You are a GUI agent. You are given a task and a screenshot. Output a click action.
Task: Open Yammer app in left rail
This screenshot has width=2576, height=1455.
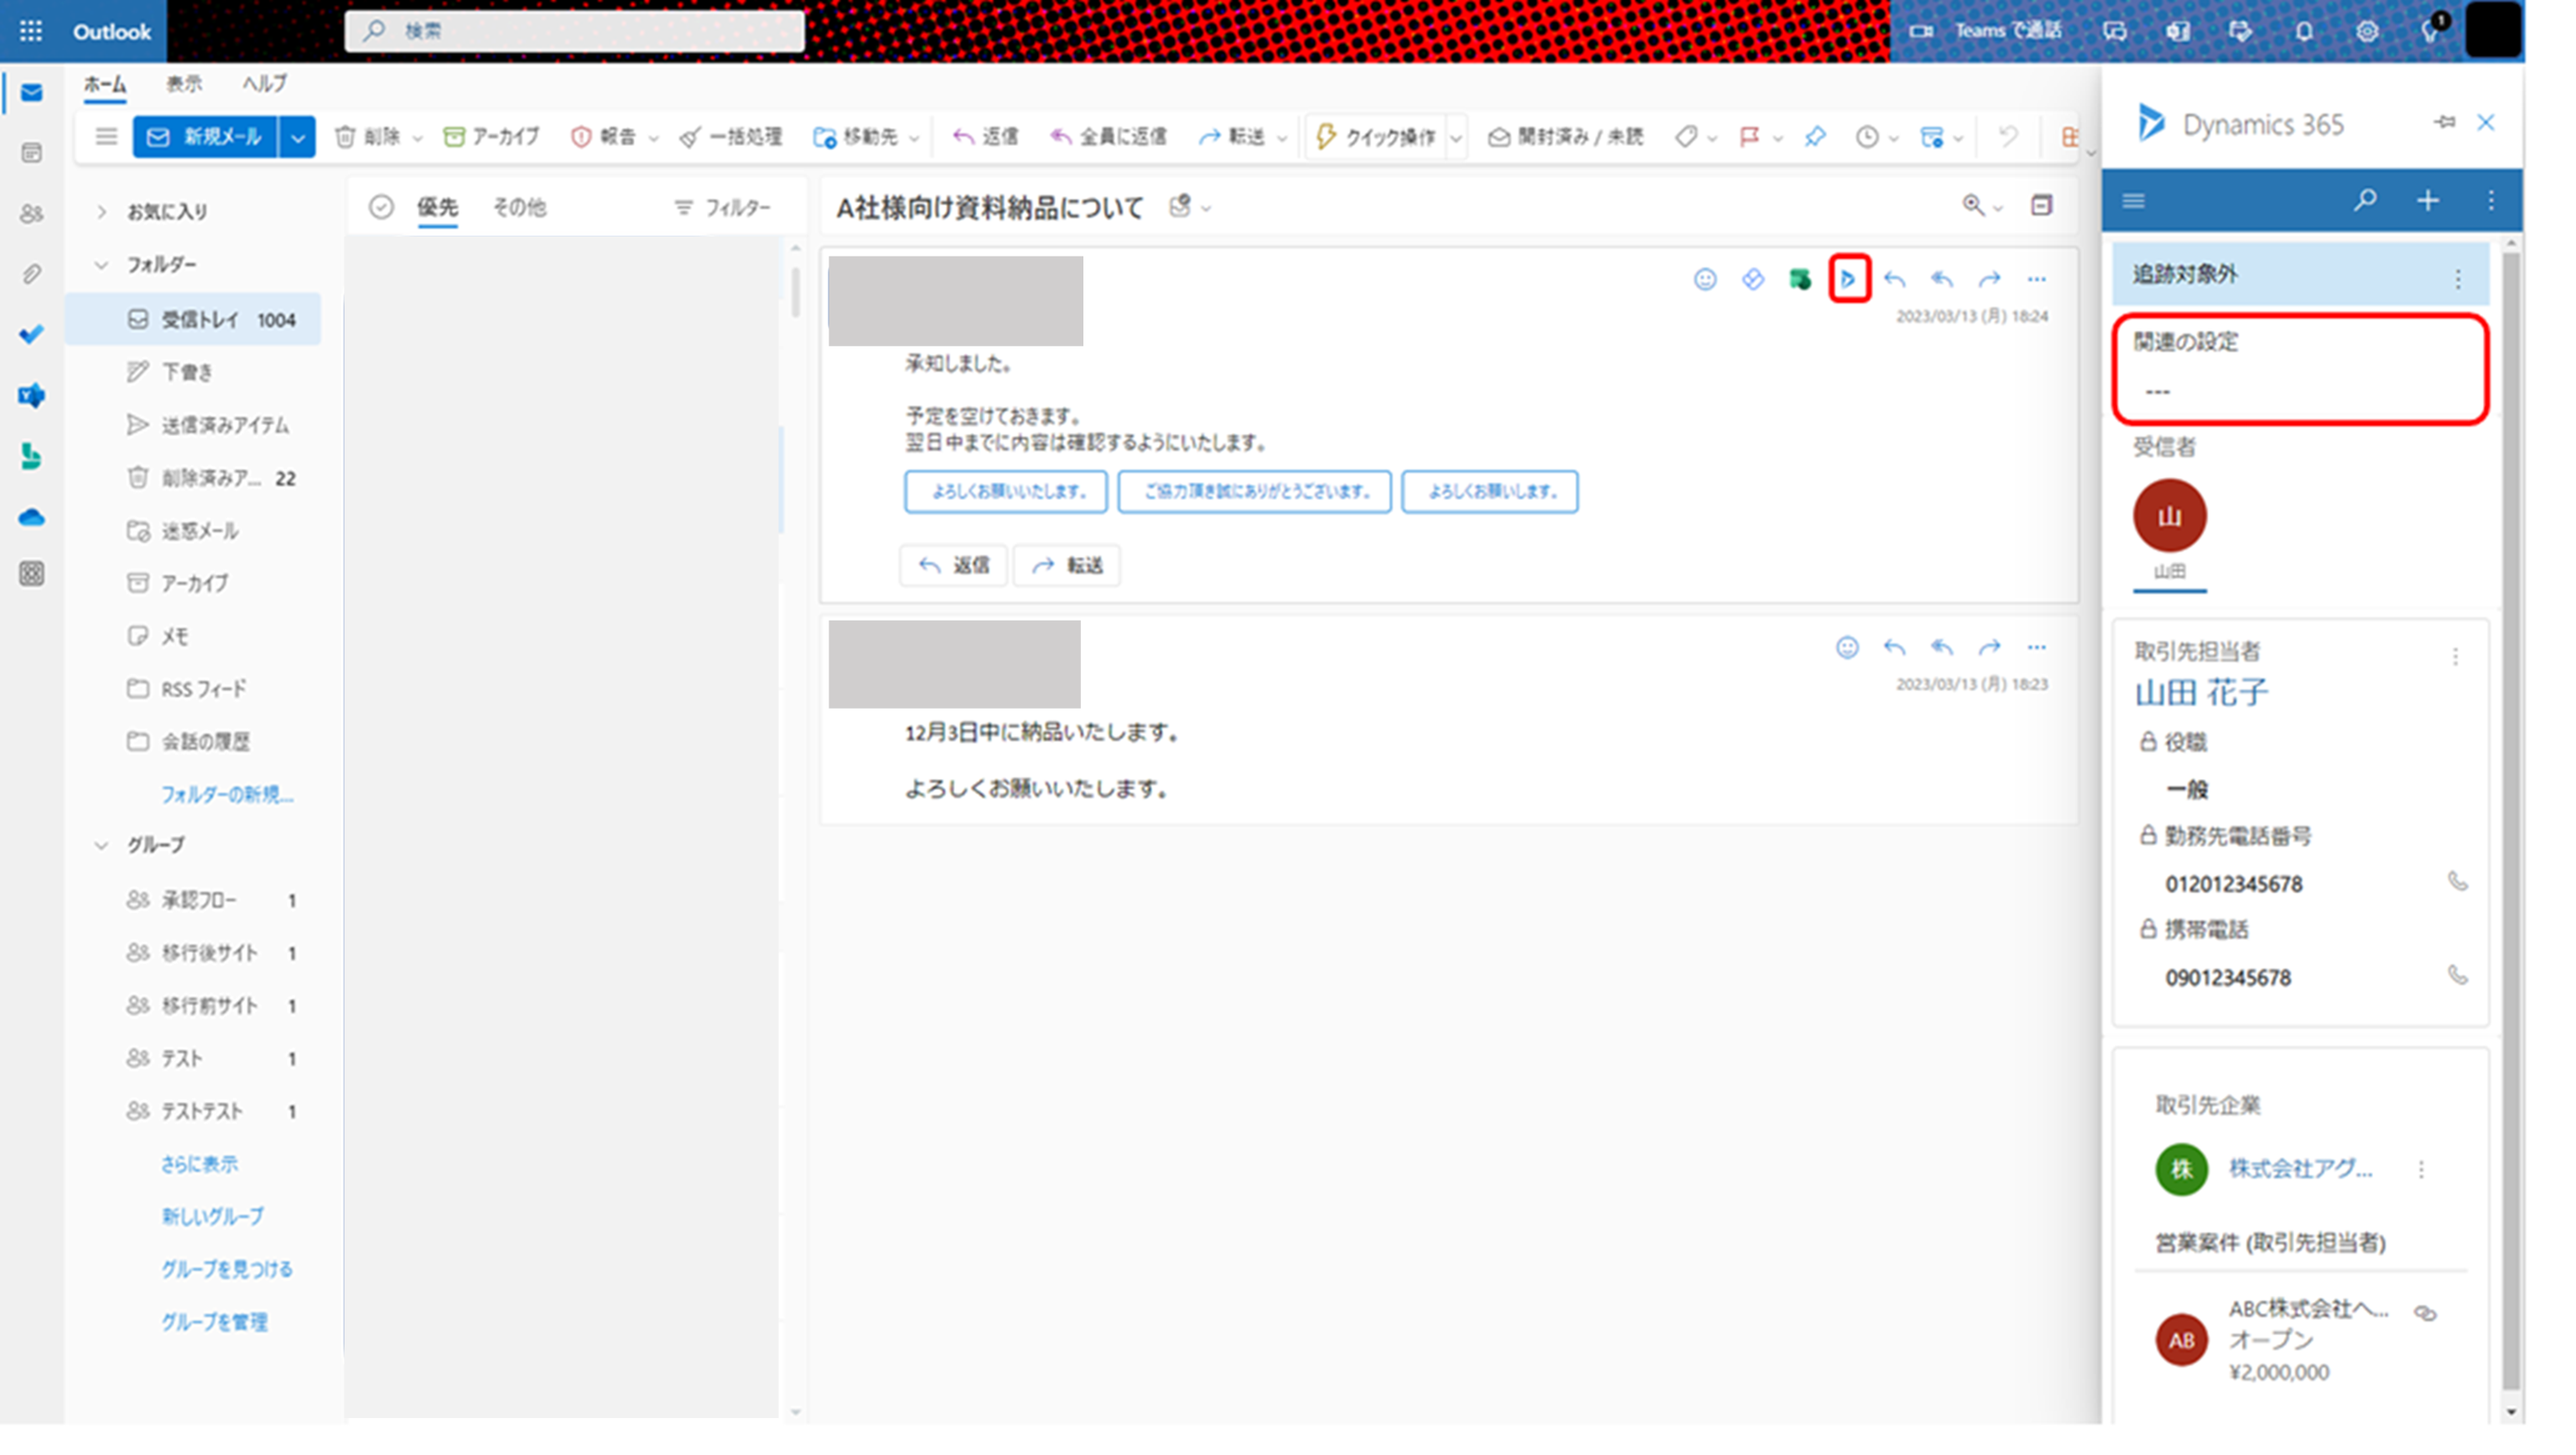(31, 396)
